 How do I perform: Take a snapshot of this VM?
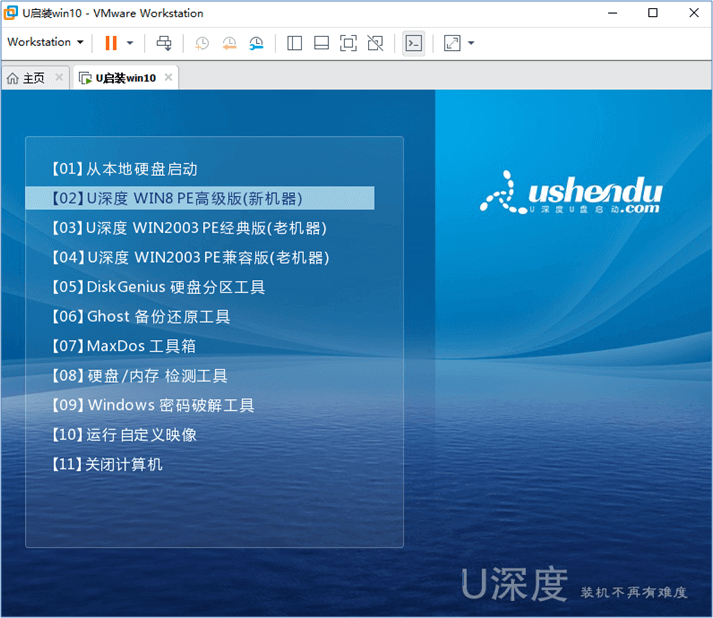(201, 43)
